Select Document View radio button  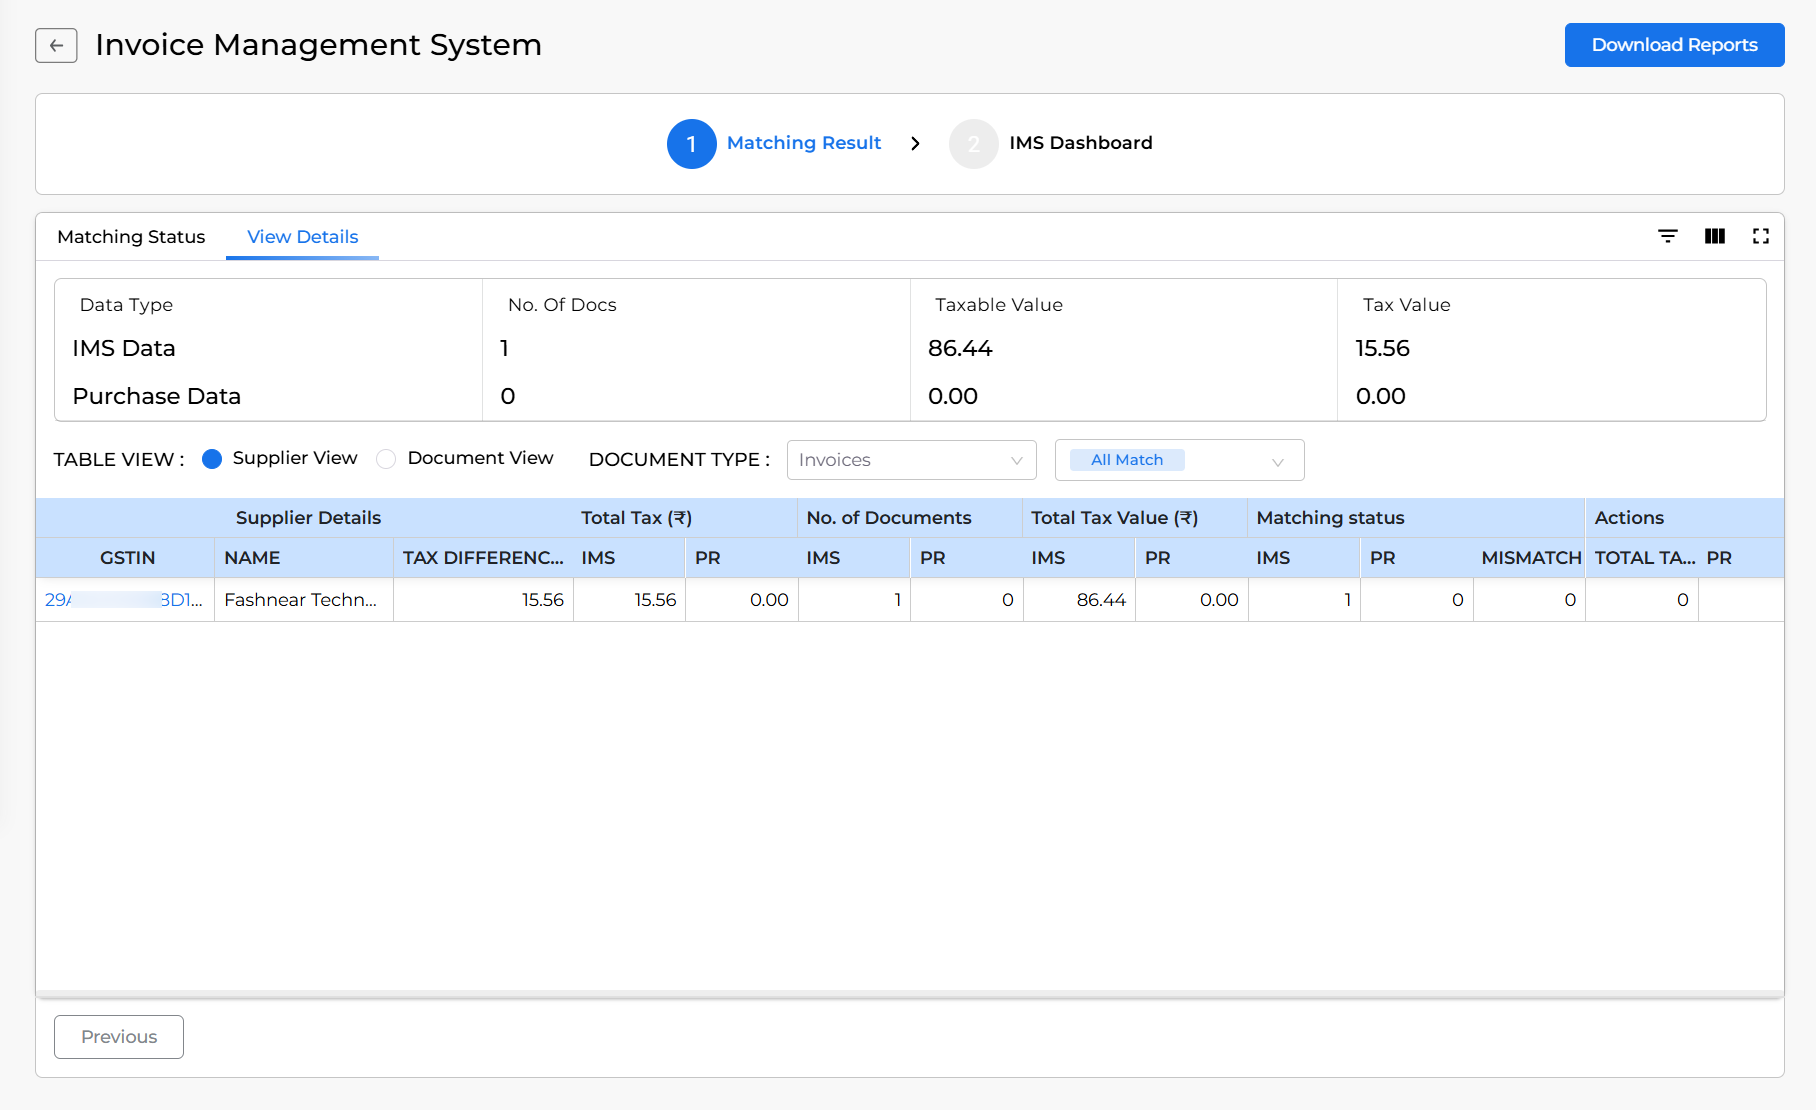coord(386,459)
